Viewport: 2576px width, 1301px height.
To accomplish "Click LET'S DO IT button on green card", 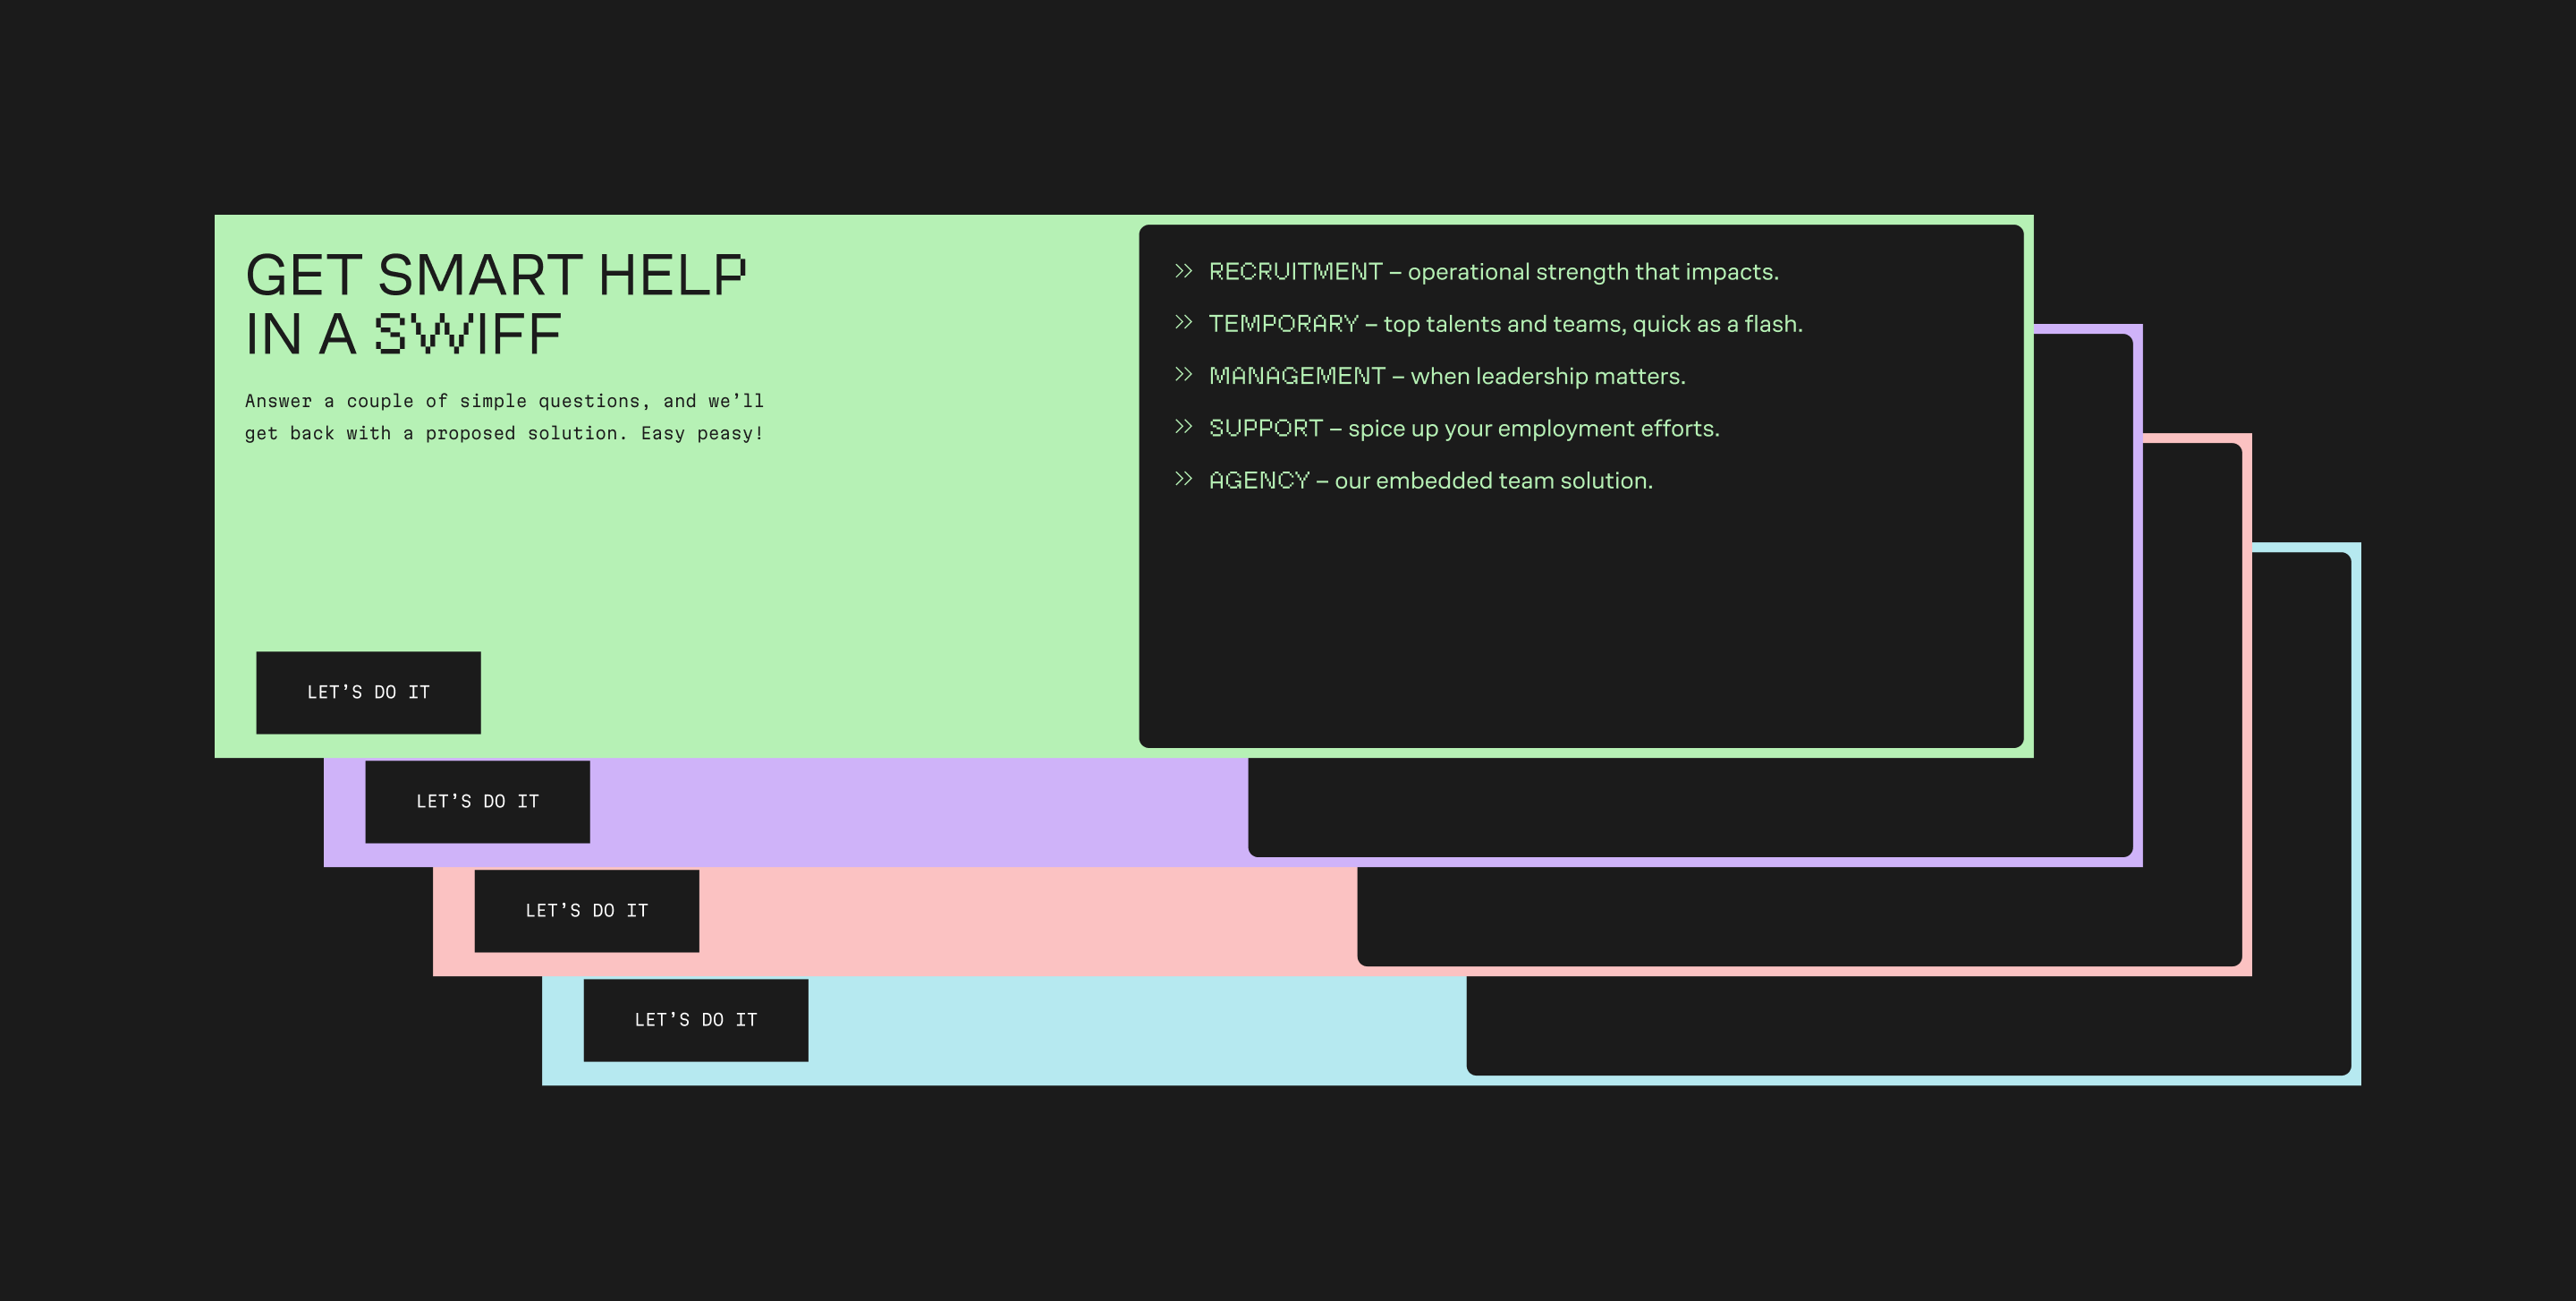I will (368, 692).
